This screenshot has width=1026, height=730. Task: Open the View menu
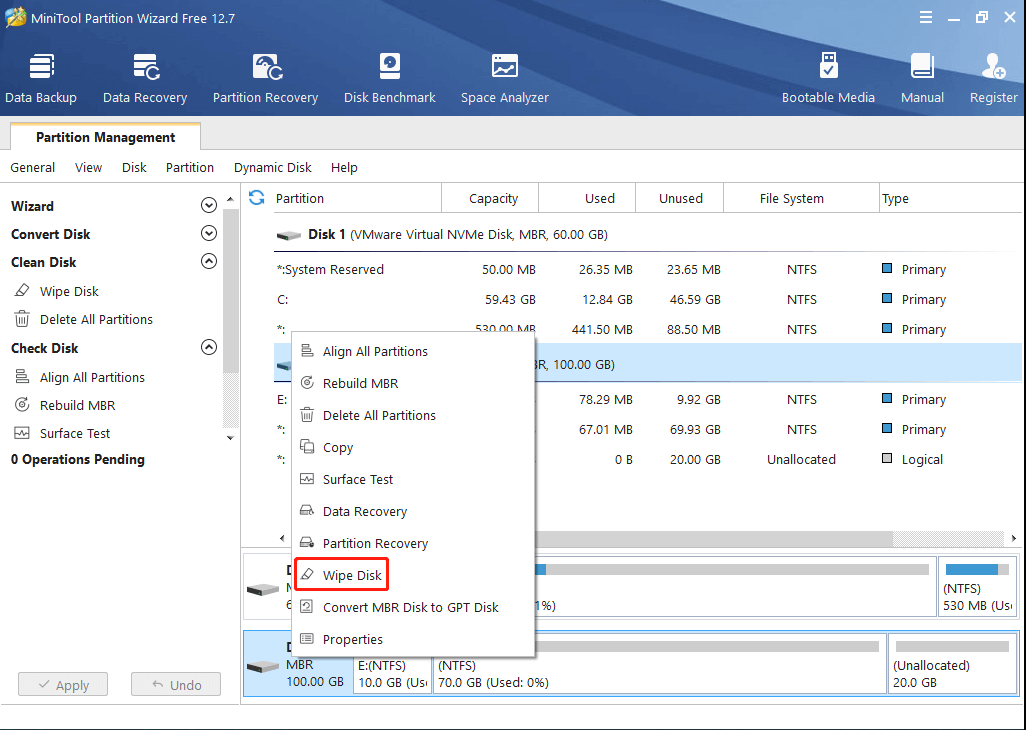coord(88,167)
